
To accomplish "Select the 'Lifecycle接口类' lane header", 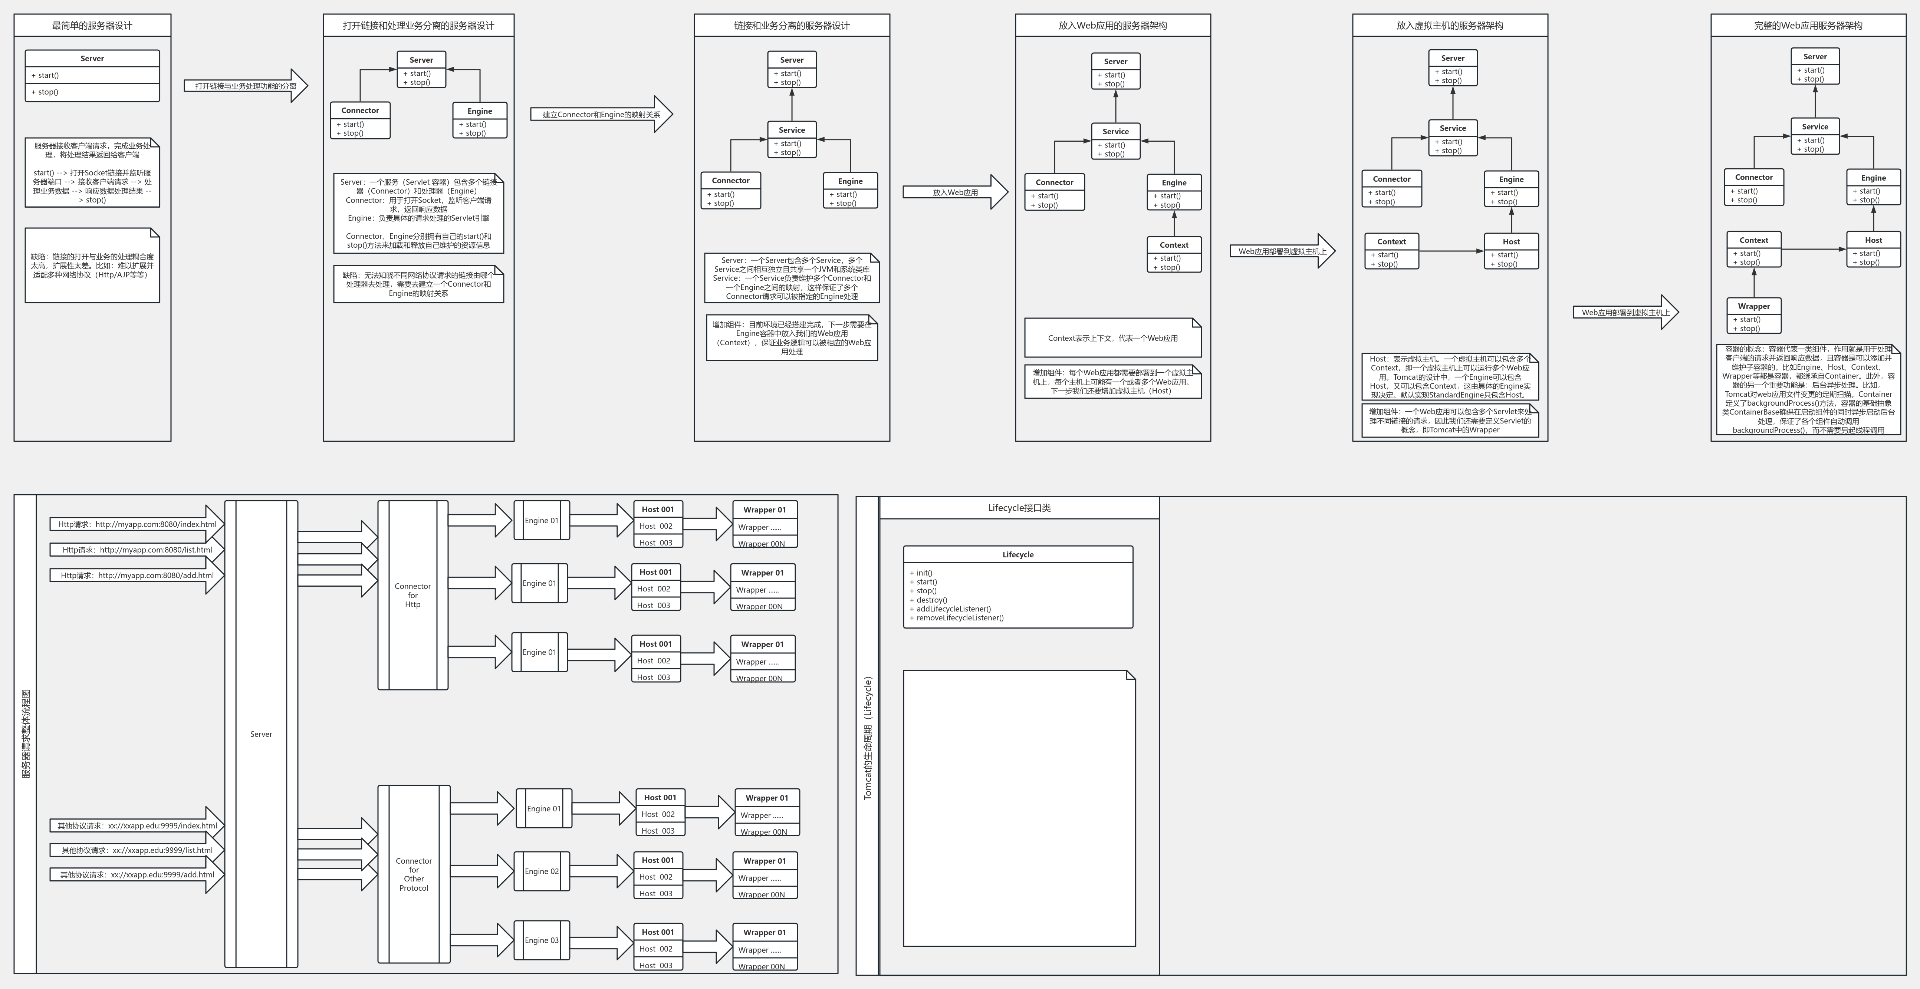I will 1019,508.
